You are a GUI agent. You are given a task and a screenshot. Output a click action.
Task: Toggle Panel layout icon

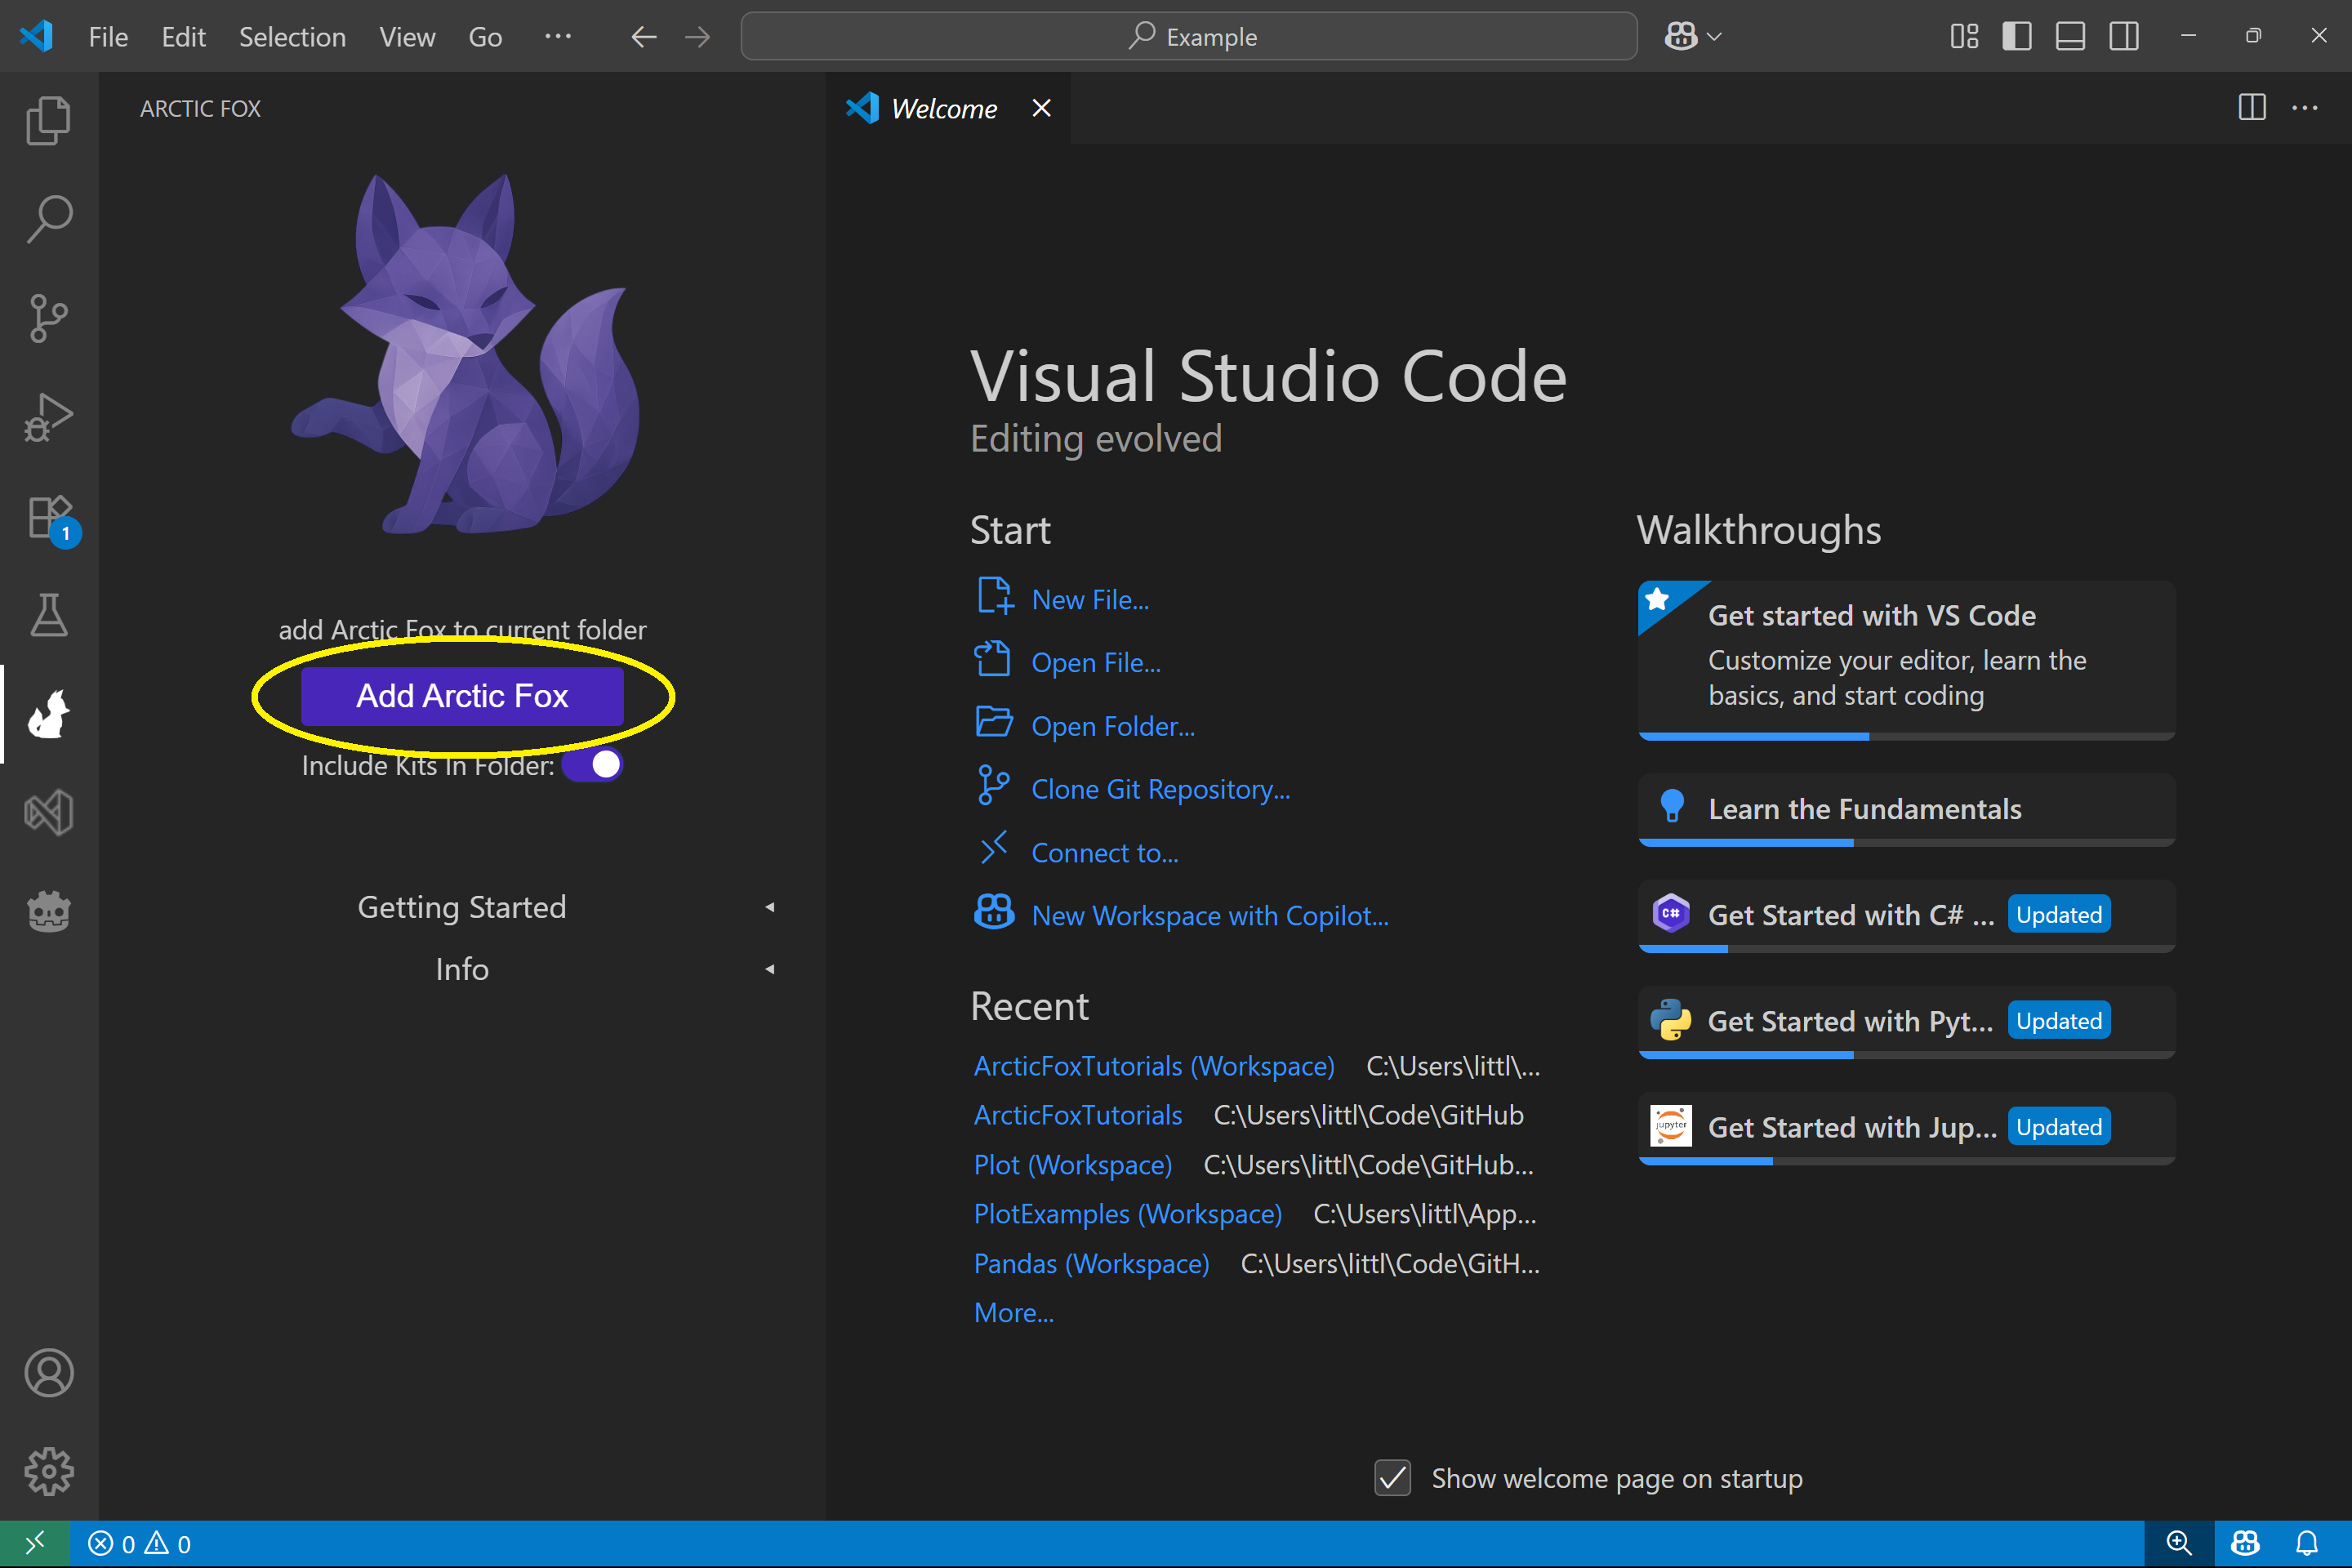(2070, 37)
